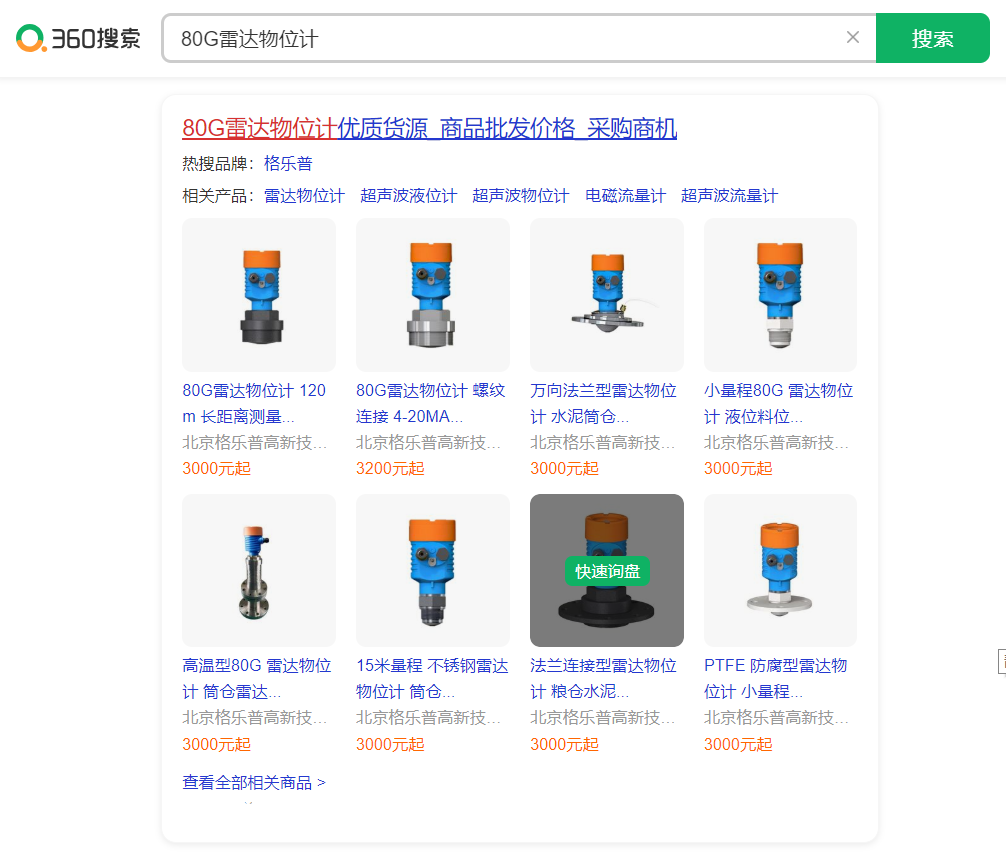Expand 查看全部相关商品 to view all products
The width and height of the screenshot is (1006, 856).
coord(253,782)
